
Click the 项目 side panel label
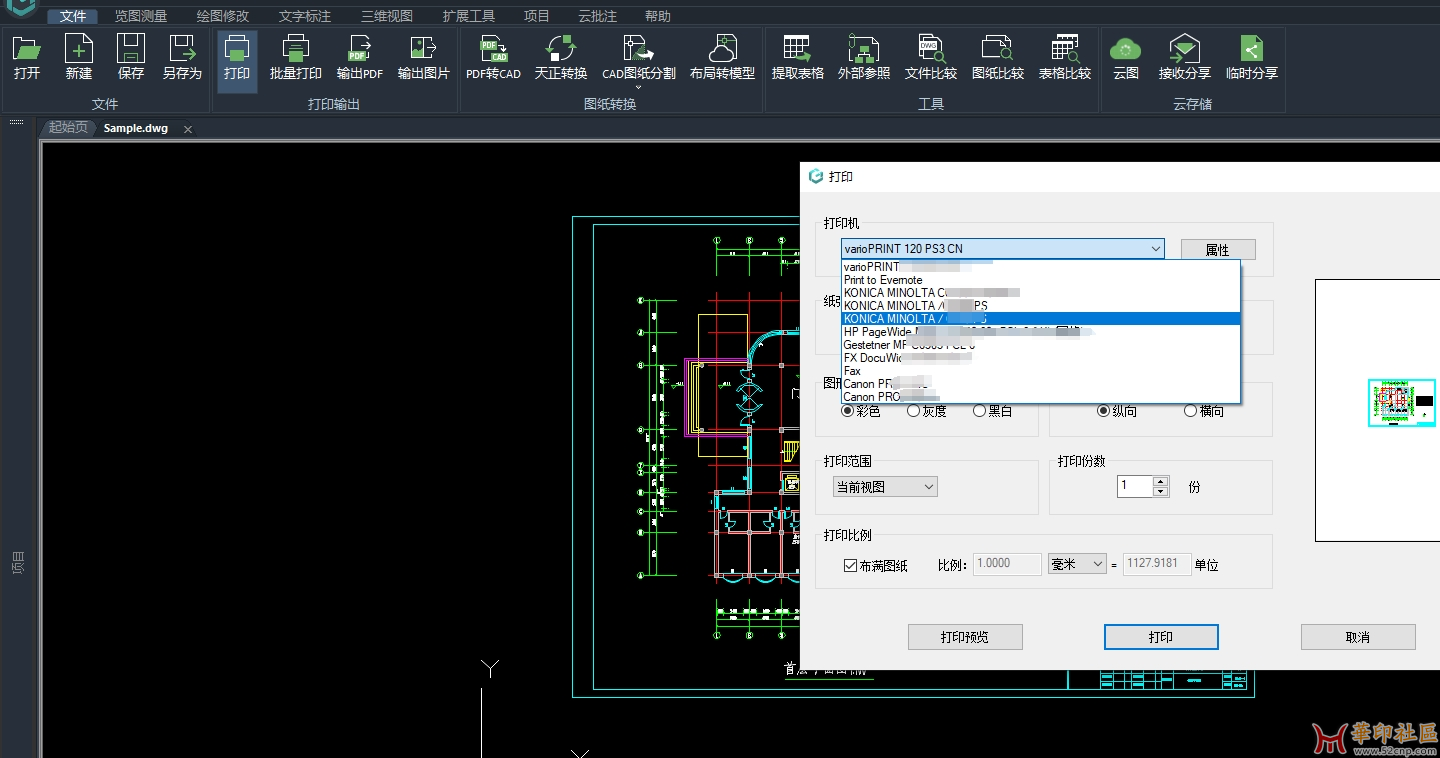[18, 562]
